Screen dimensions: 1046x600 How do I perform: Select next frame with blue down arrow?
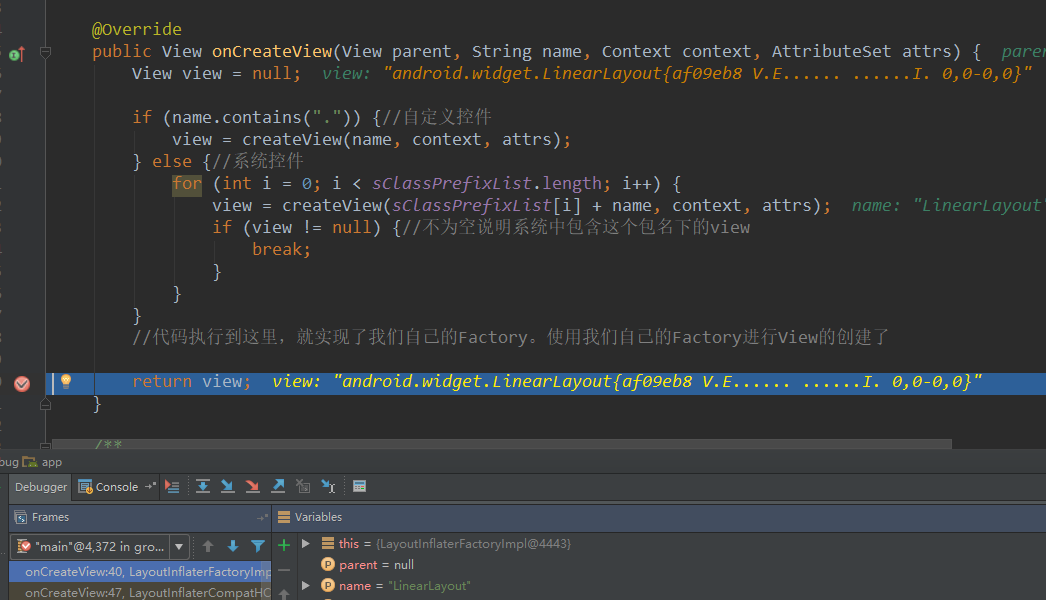[x=233, y=547]
